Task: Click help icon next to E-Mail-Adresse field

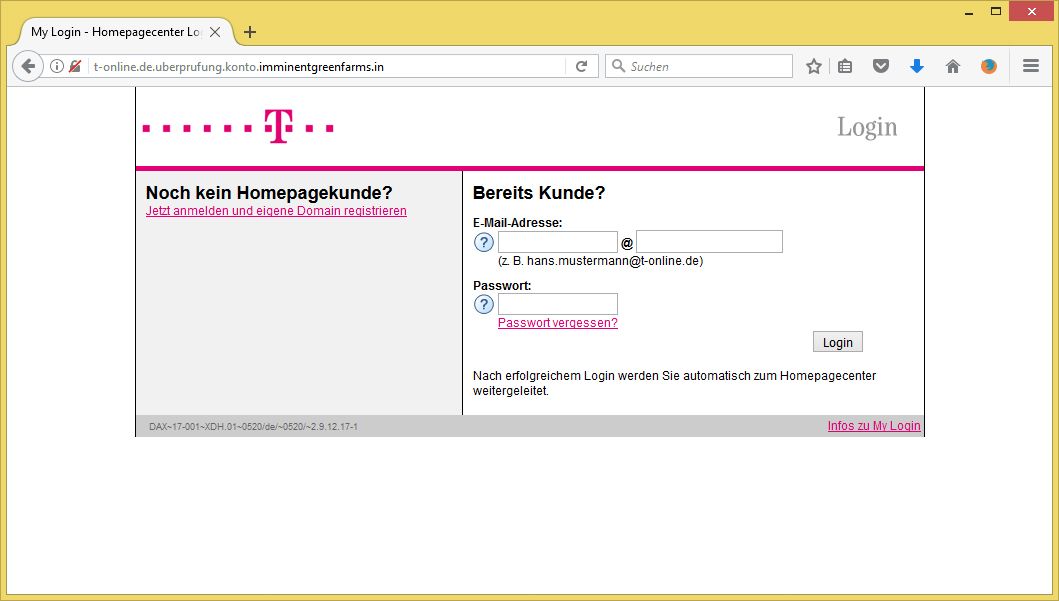Action: point(484,242)
